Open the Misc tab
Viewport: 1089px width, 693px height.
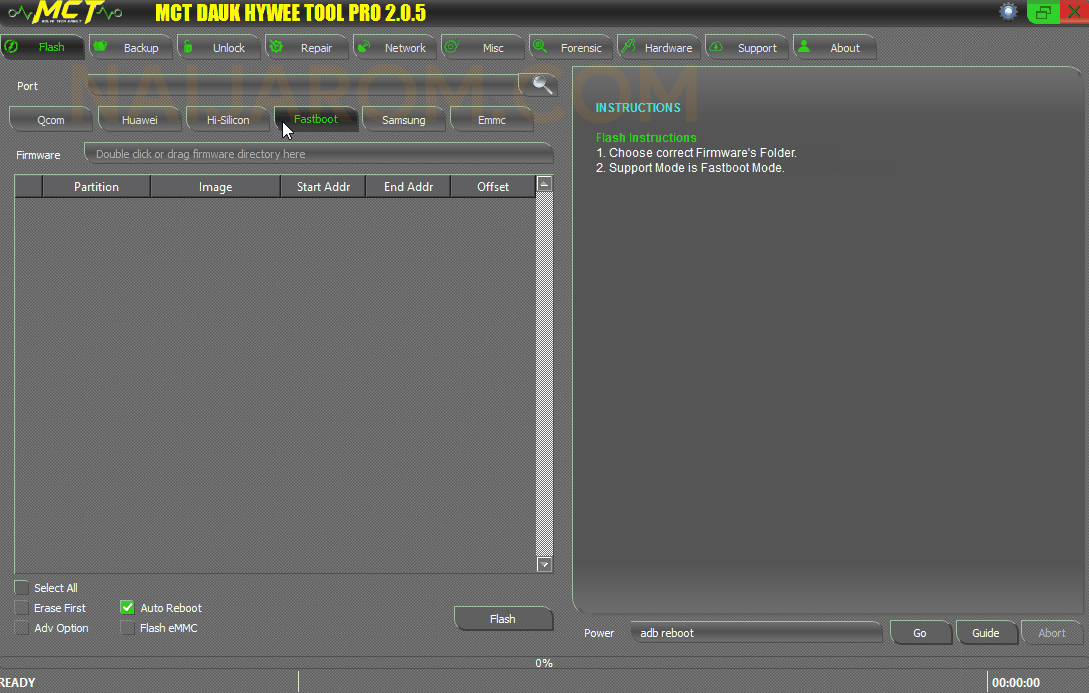pyautogui.click(x=482, y=47)
